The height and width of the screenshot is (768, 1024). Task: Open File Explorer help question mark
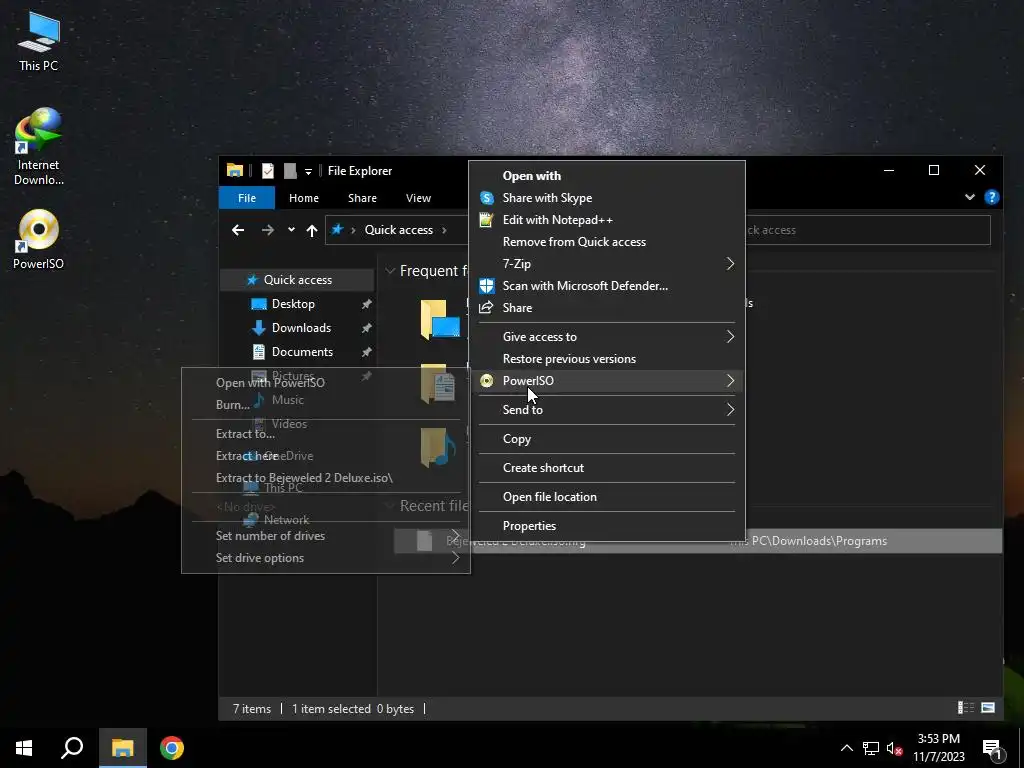[x=991, y=197]
